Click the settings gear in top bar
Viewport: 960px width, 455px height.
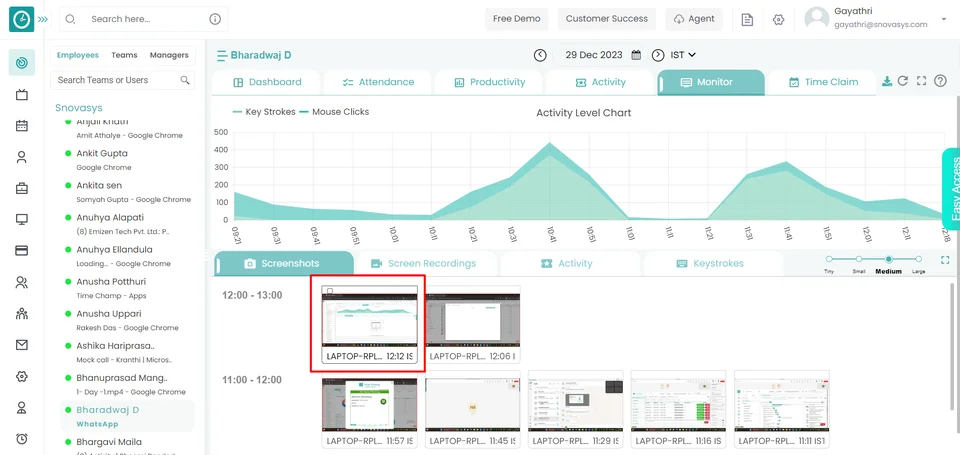779,19
